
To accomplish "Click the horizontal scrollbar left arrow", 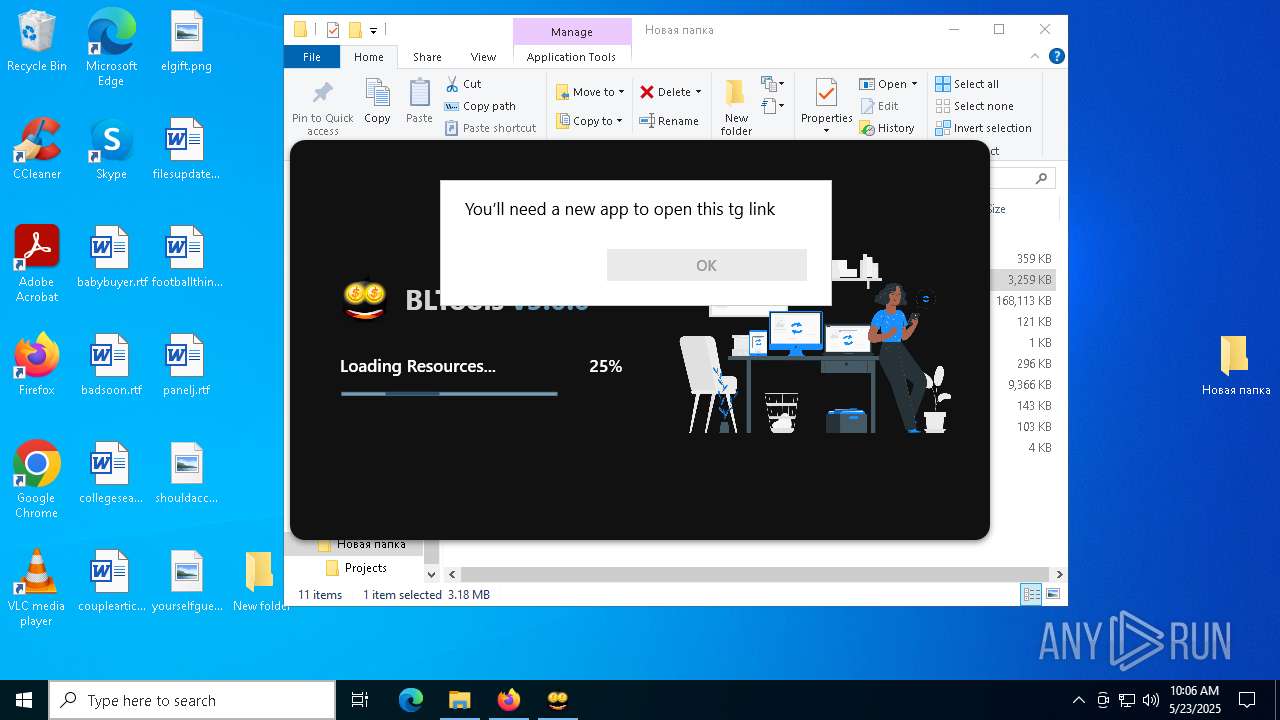I will (452, 574).
